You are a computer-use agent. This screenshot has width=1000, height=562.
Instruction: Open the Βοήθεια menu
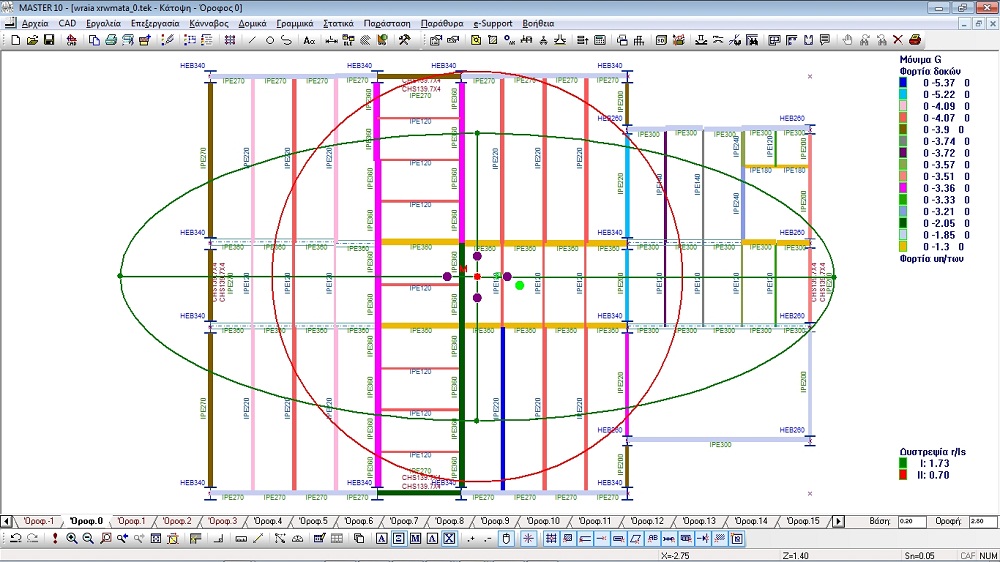click(x=538, y=24)
